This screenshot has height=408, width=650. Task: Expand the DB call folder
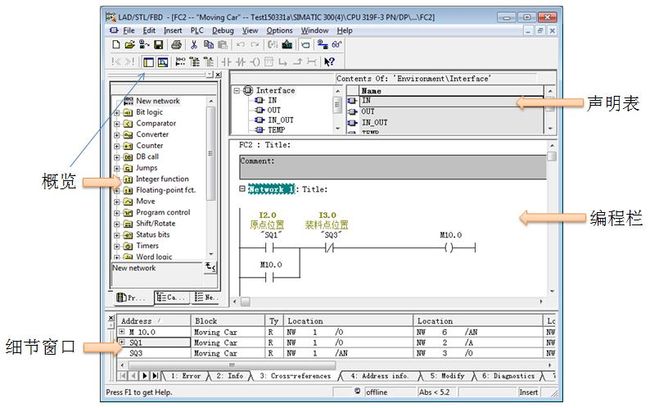117,158
